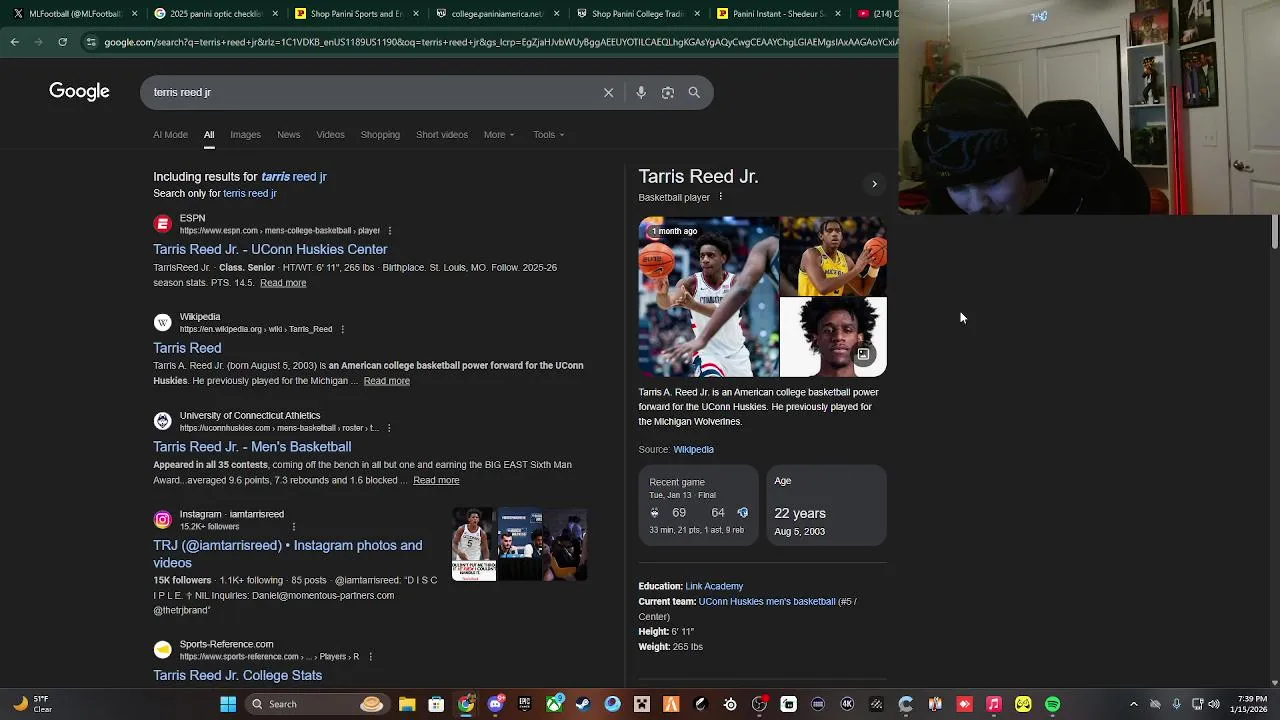Open the Michigan jersey photo thumbnail

pyautogui.click(x=833, y=256)
